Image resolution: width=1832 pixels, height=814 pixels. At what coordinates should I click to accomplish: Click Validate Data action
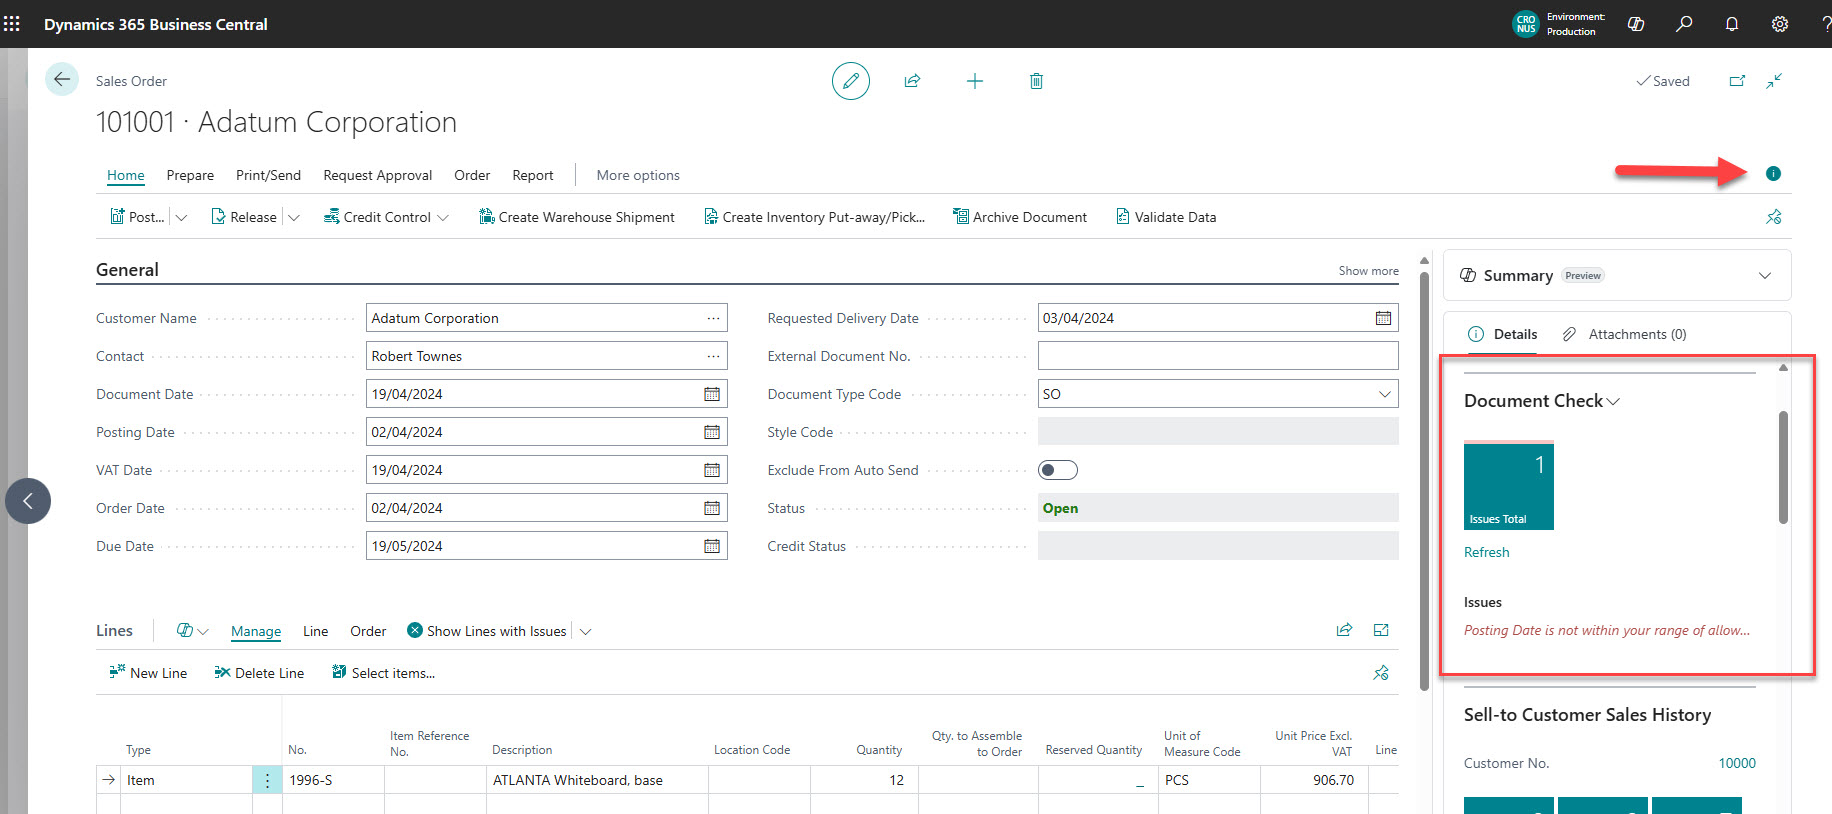coord(1166,217)
